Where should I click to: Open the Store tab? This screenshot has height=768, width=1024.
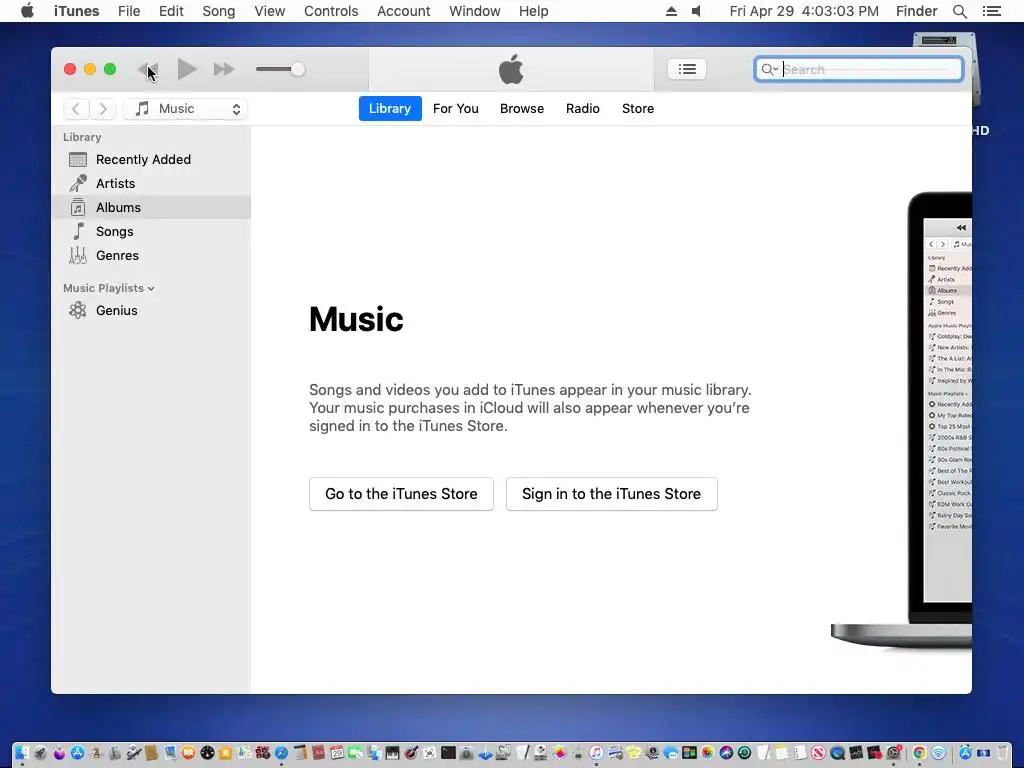click(638, 108)
